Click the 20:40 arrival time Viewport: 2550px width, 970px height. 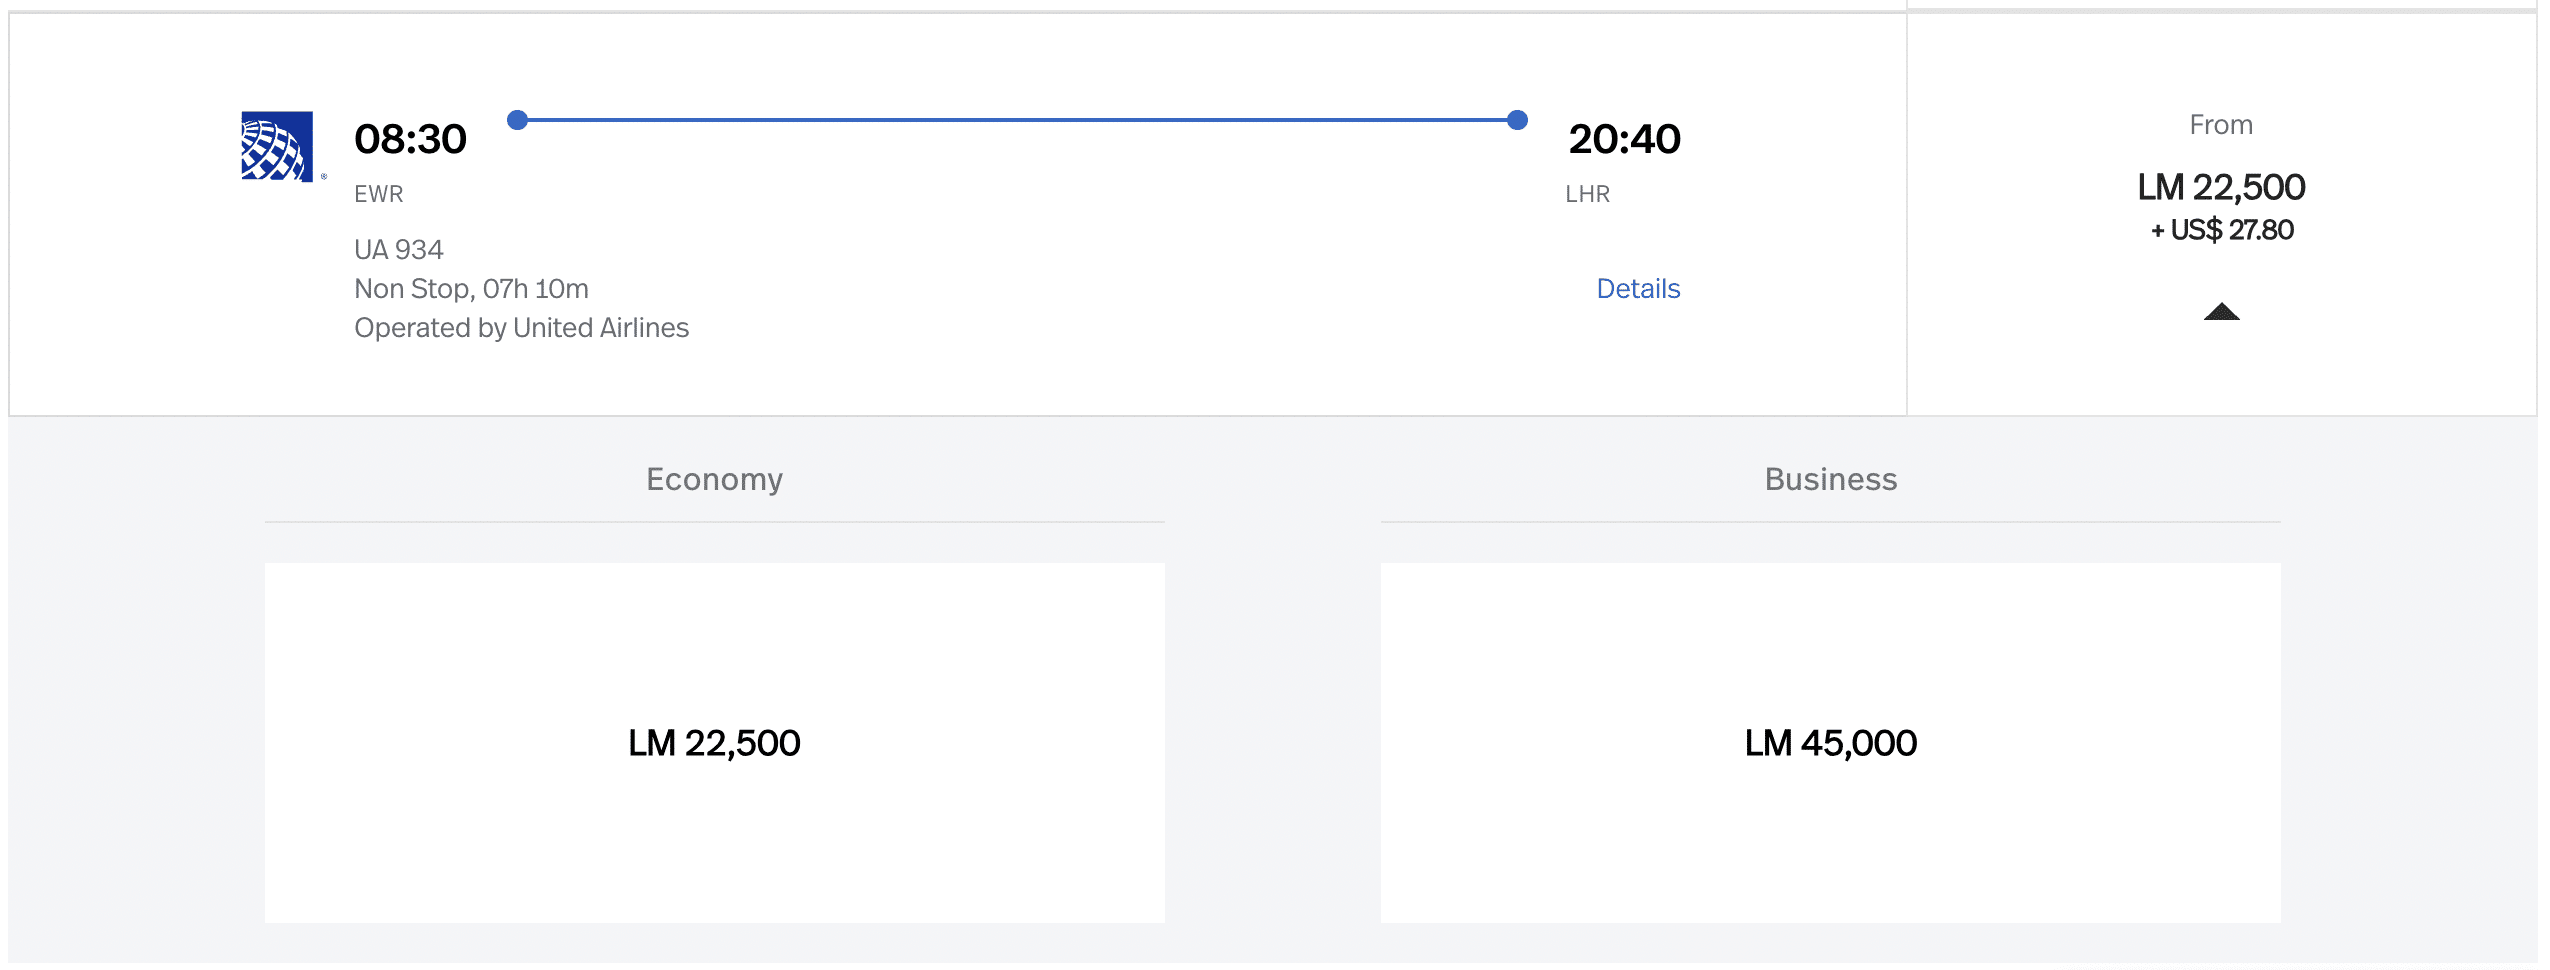tap(1623, 139)
